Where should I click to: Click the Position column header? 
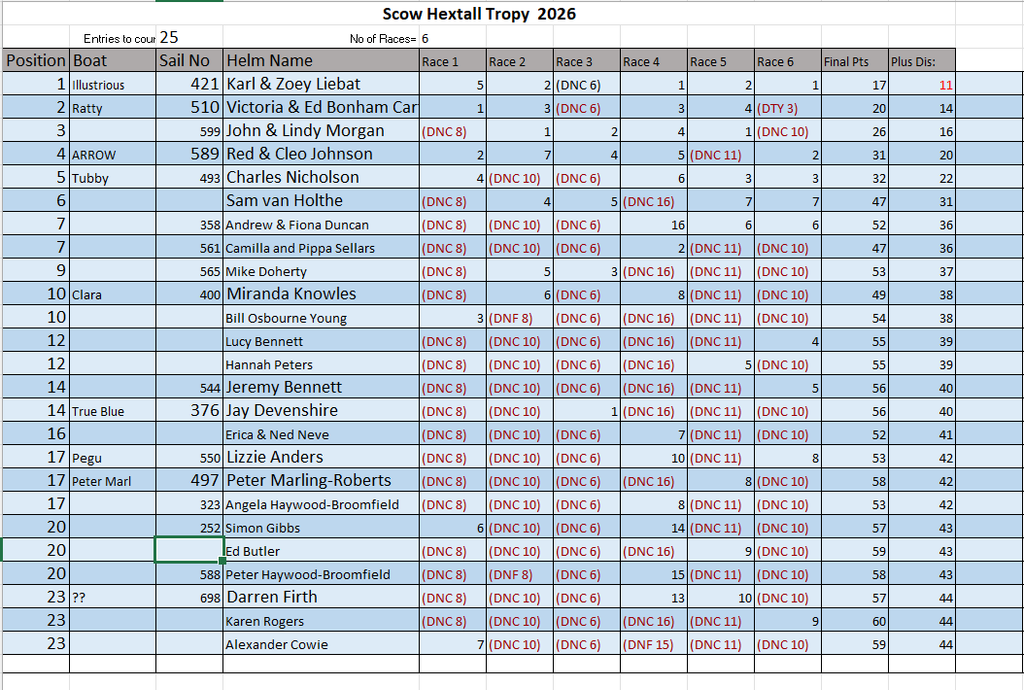36,61
